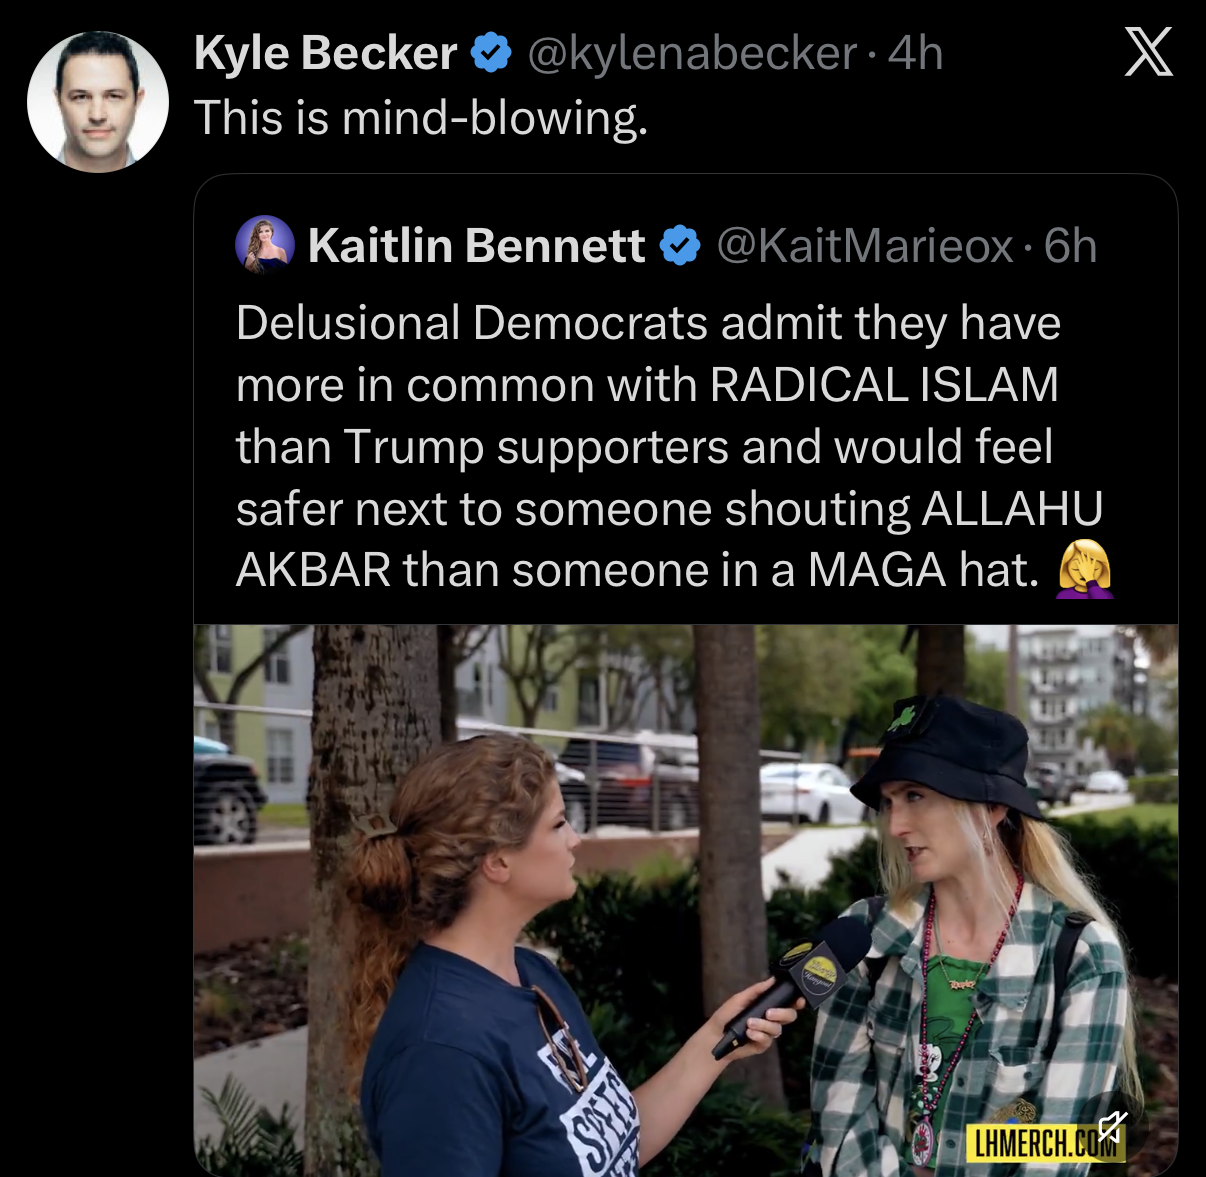Click the @KaitMarieox handle

(865, 246)
